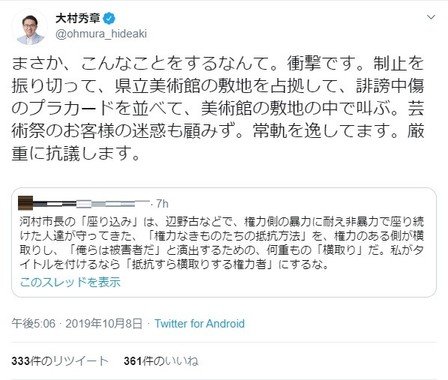Open the quoted tweet about 河村市長
This screenshot has width=448, height=380.
224,242
